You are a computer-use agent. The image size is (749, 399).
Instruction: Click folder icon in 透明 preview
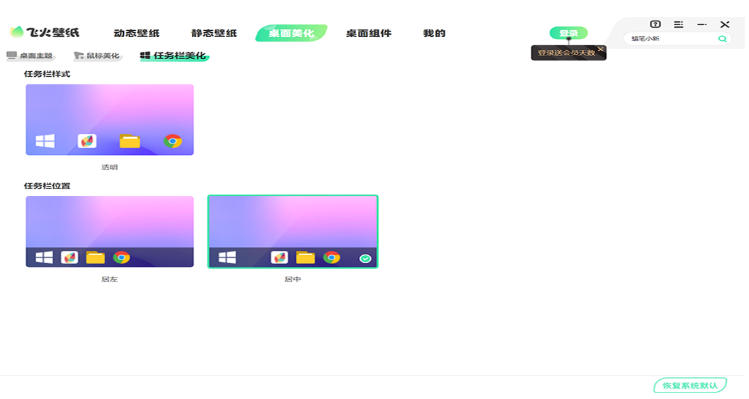point(129,141)
